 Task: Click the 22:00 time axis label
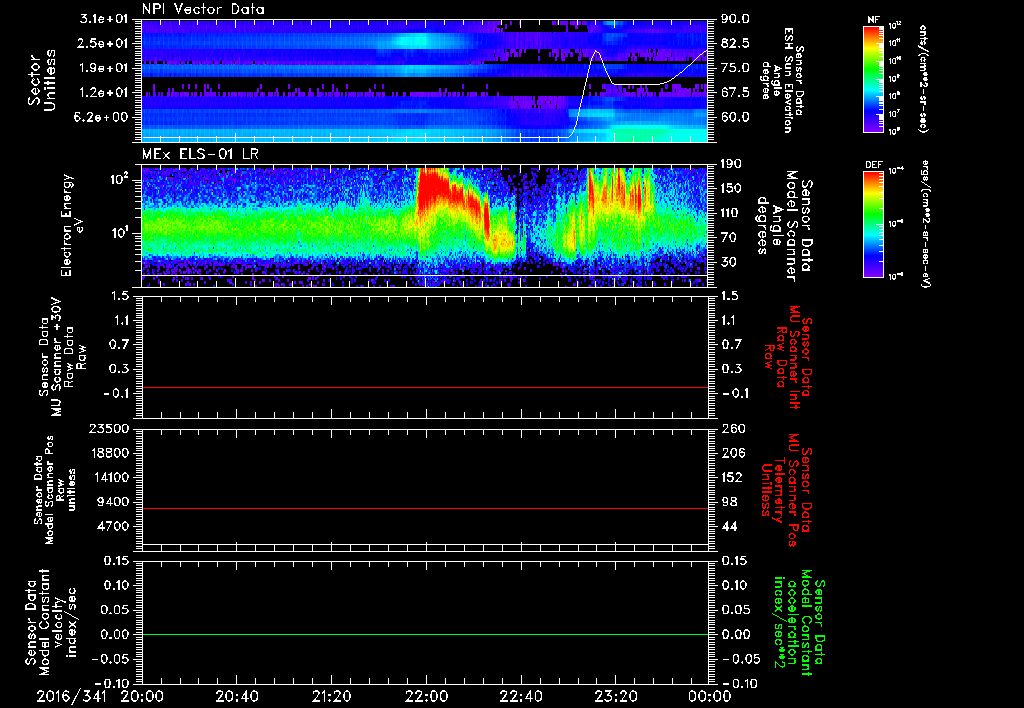426,695
